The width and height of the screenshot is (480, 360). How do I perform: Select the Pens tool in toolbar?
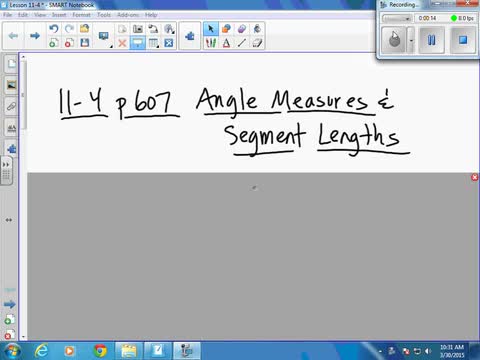tap(211, 43)
